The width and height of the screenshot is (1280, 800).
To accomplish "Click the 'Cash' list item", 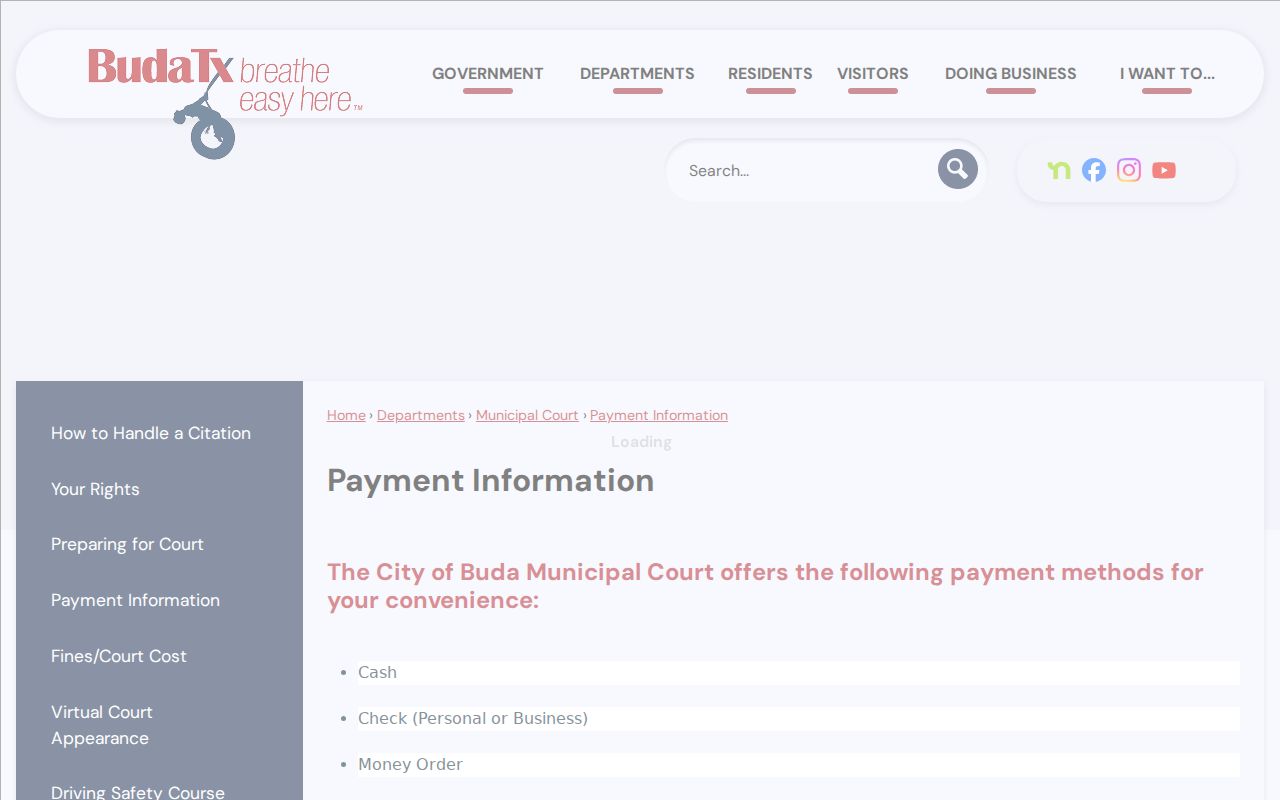I will click(x=798, y=673).
